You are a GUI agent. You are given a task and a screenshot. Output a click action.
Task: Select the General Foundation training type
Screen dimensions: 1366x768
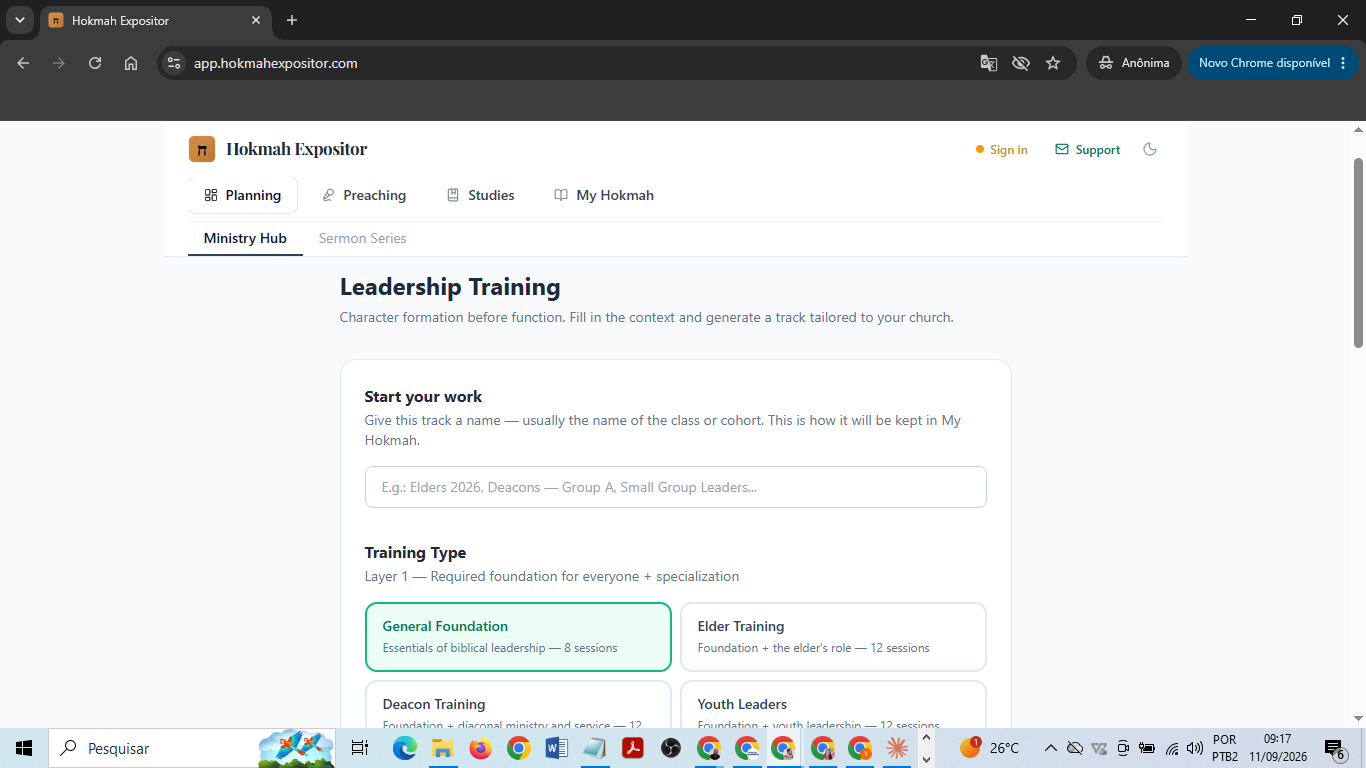point(518,636)
